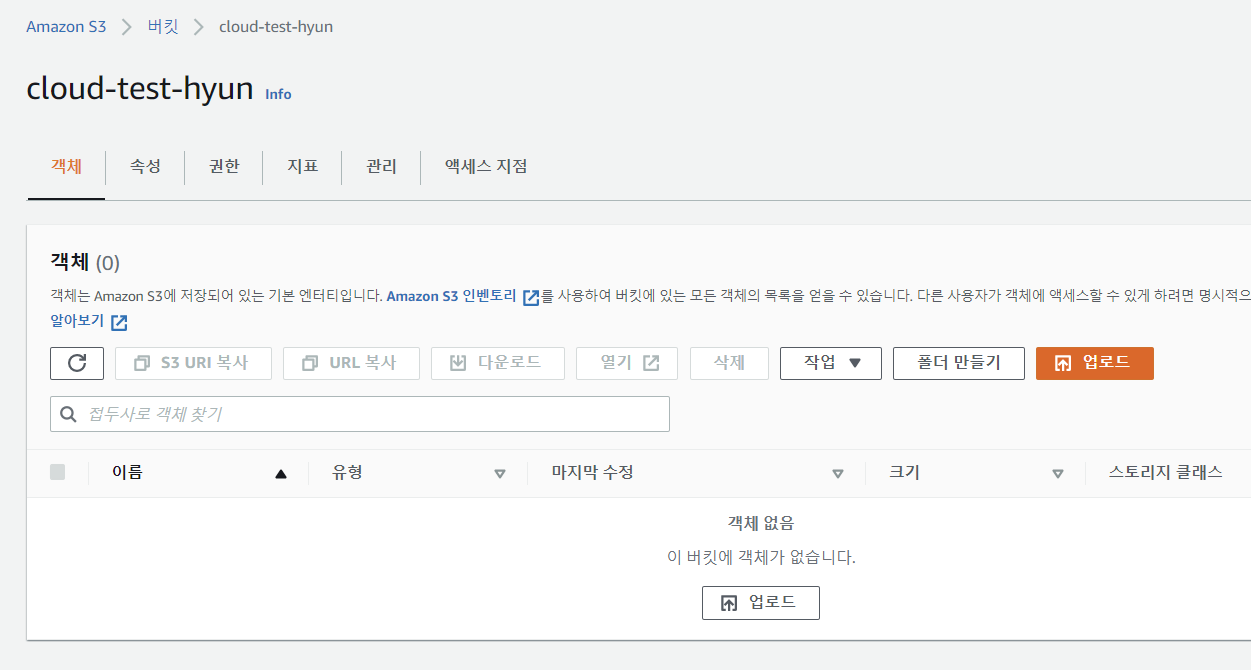Switch to the 객체 tab

click(x=66, y=166)
